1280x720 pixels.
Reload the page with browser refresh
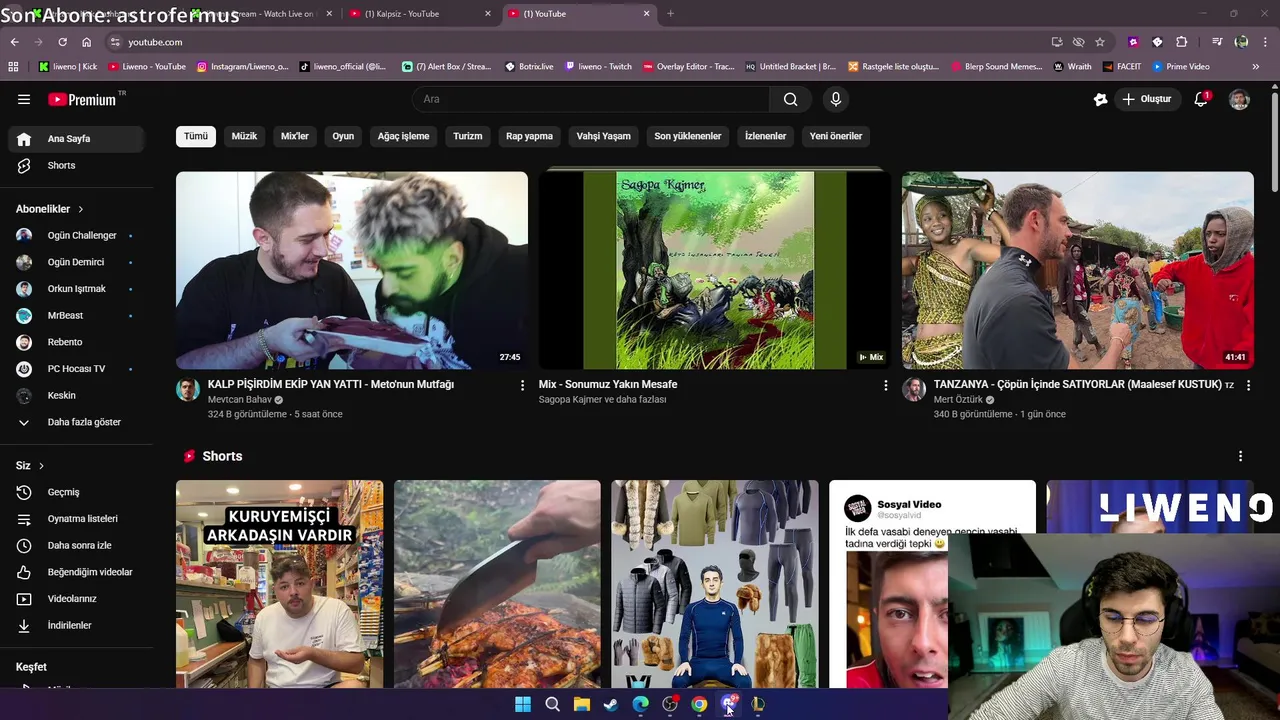click(x=62, y=42)
